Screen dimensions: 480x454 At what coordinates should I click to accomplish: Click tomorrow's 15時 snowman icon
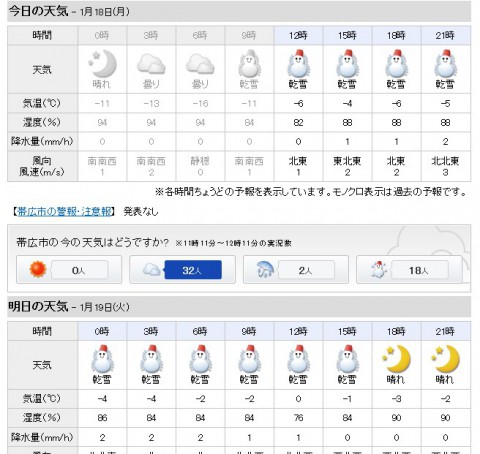click(x=347, y=359)
